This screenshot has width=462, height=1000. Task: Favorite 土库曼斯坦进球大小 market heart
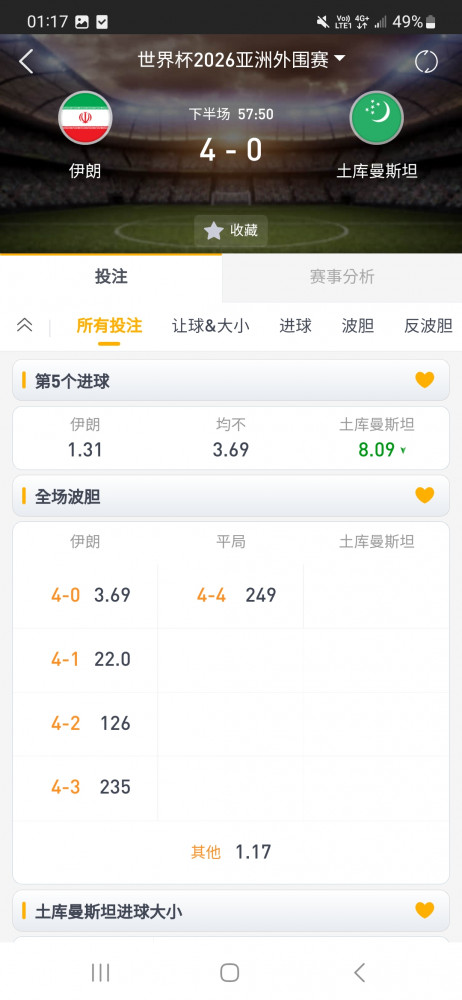coord(424,910)
